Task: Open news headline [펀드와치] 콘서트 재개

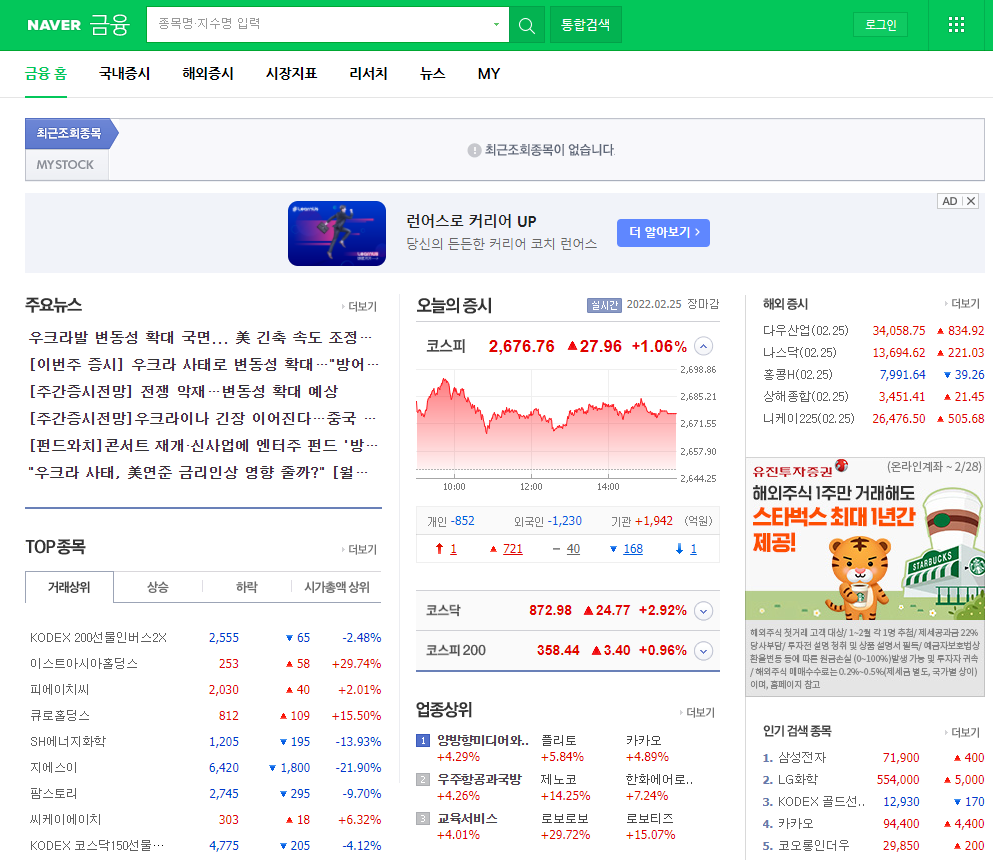Action: click(x=203, y=445)
